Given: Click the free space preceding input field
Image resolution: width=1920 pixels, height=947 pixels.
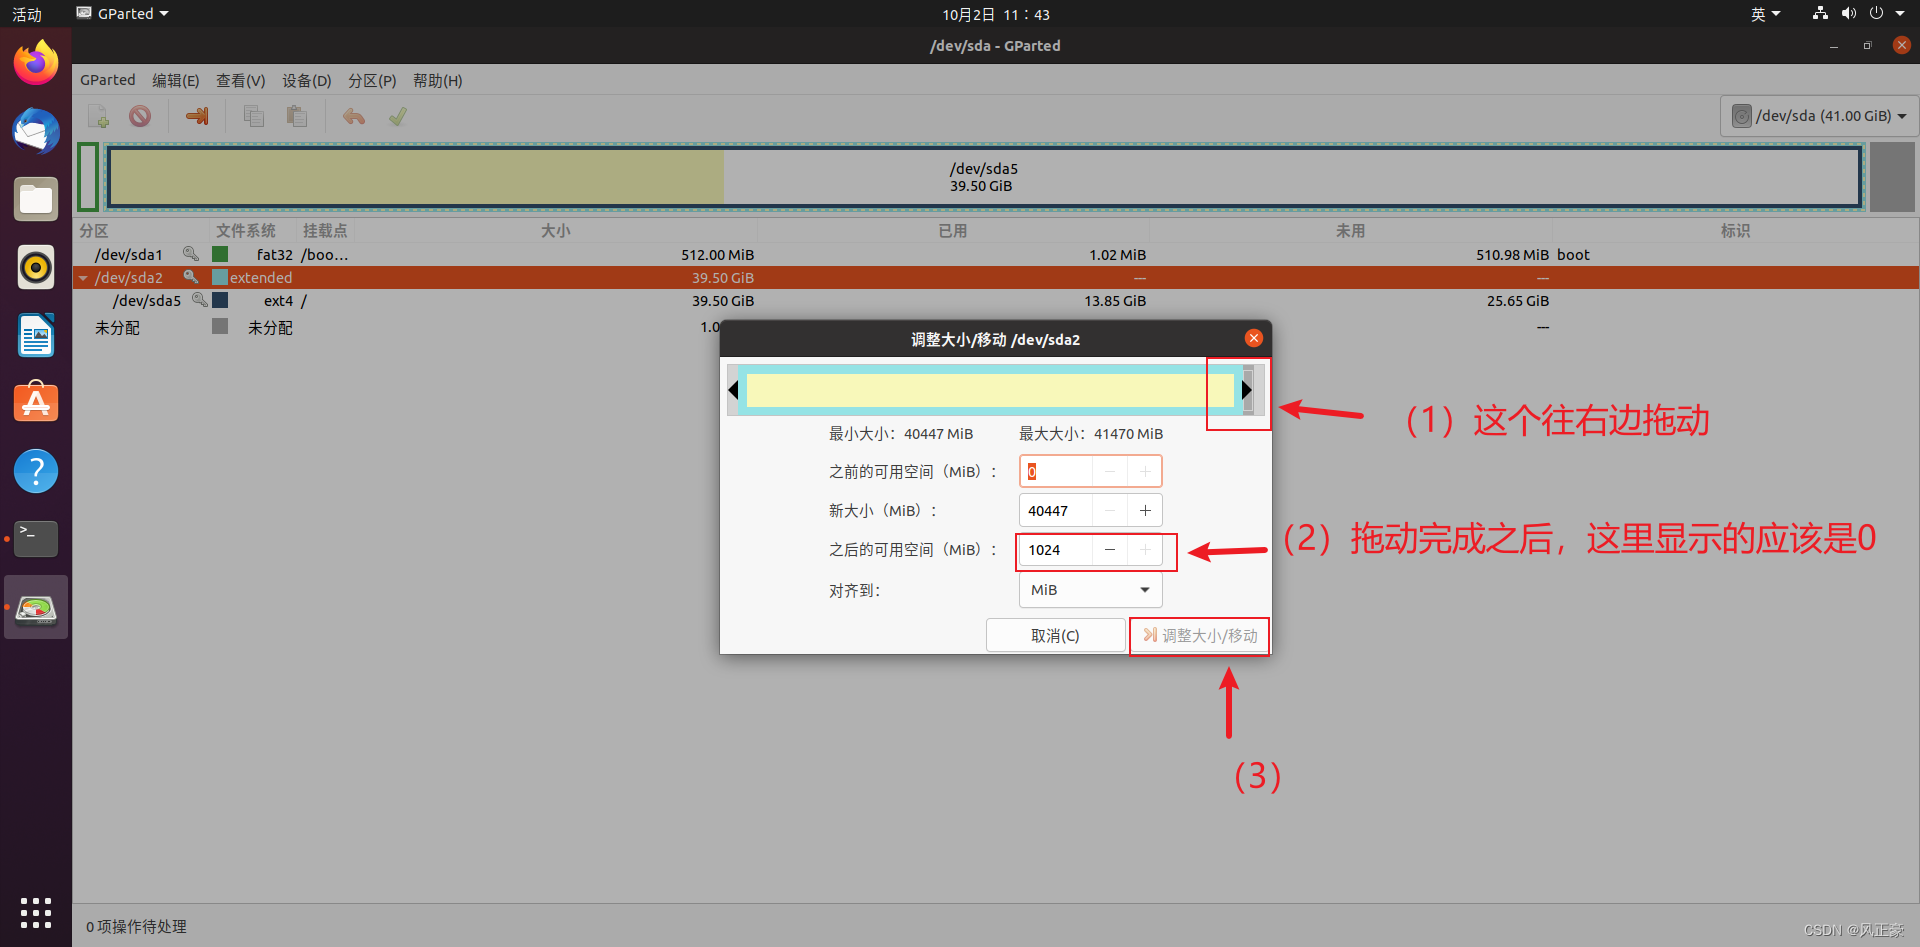Looking at the screenshot, I should pyautogui.click(x=1056, y=471).
